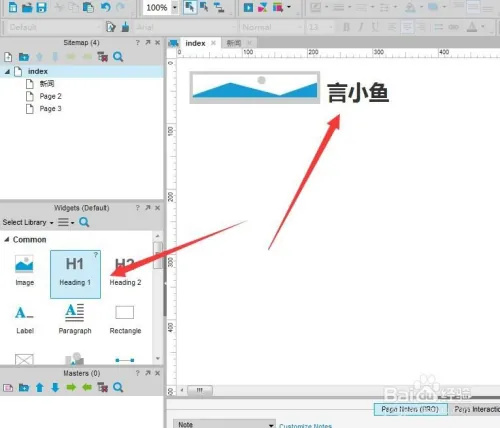Add a page in the Sitemap panel
The width and height of the screenshot is (500, 428).
(x=8, y=57)
